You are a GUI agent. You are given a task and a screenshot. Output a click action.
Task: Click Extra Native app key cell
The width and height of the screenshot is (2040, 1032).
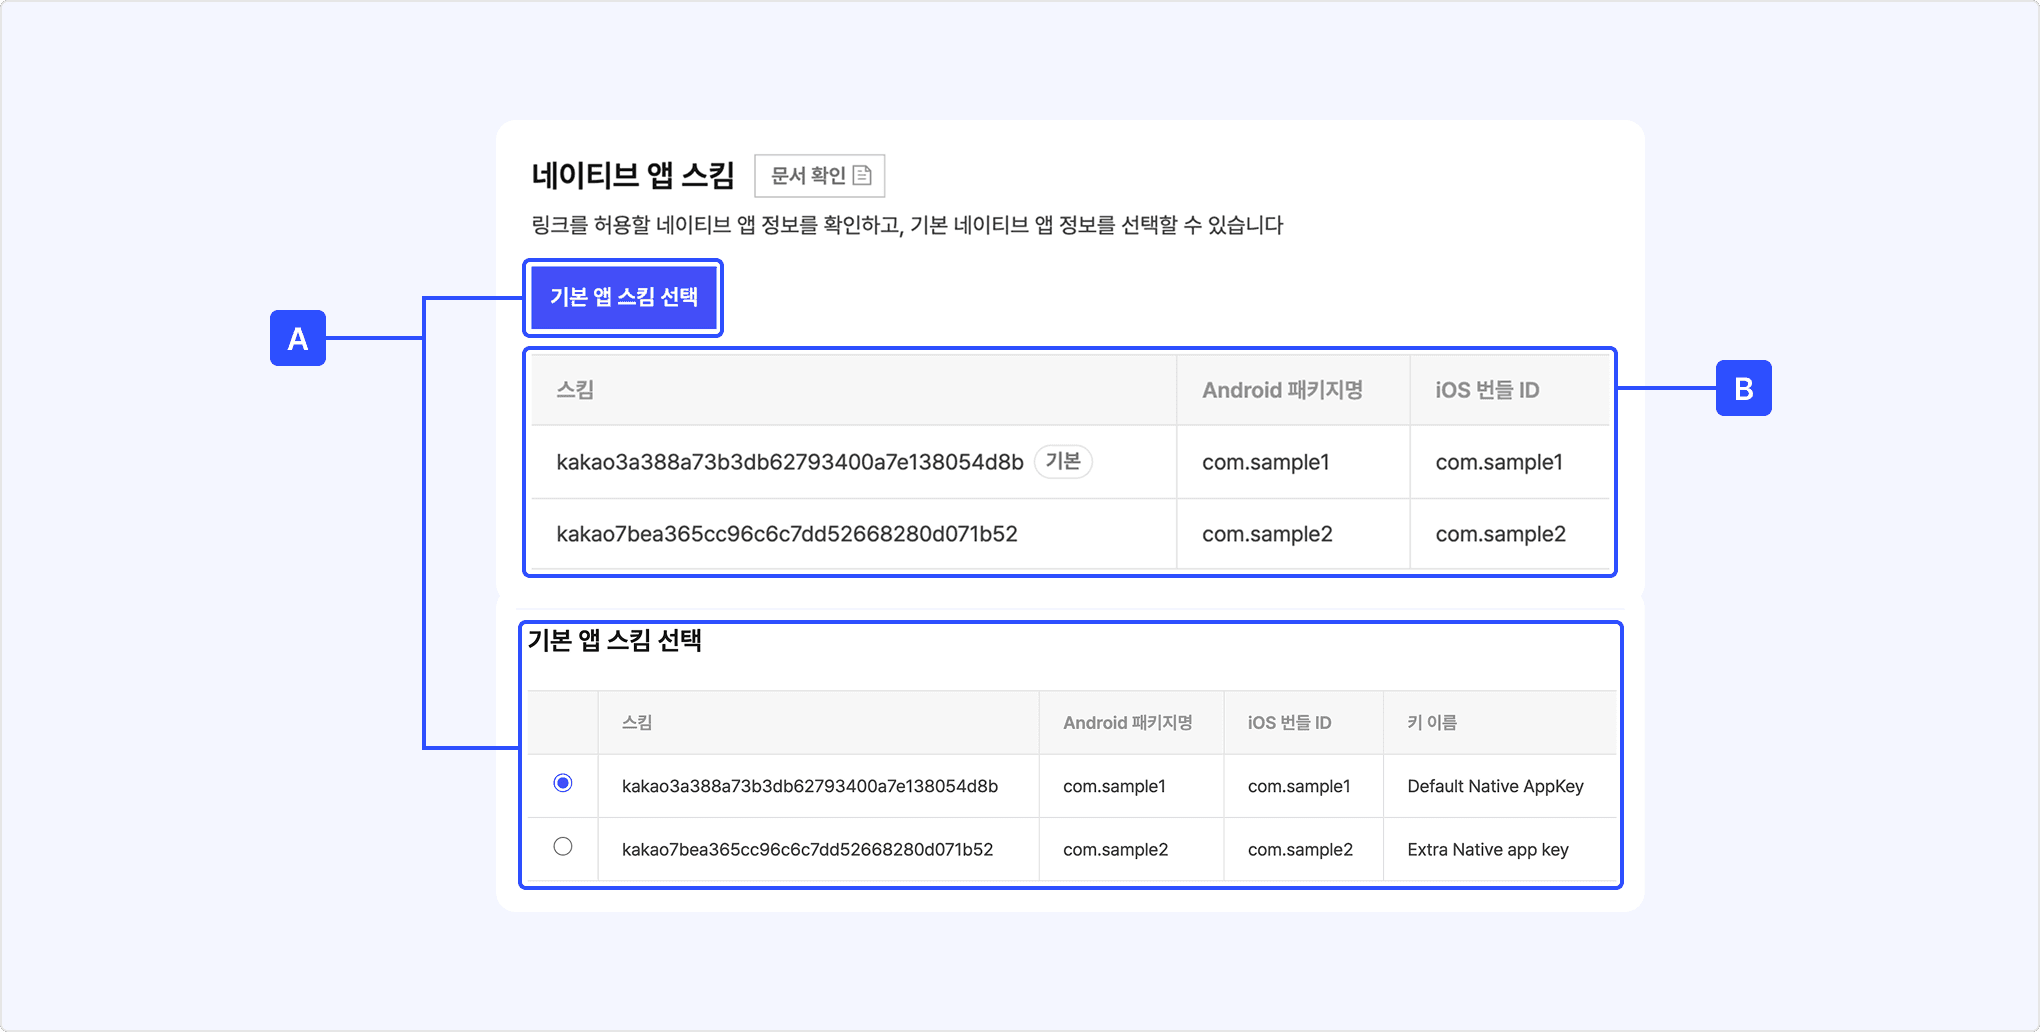pos(1487,849)
